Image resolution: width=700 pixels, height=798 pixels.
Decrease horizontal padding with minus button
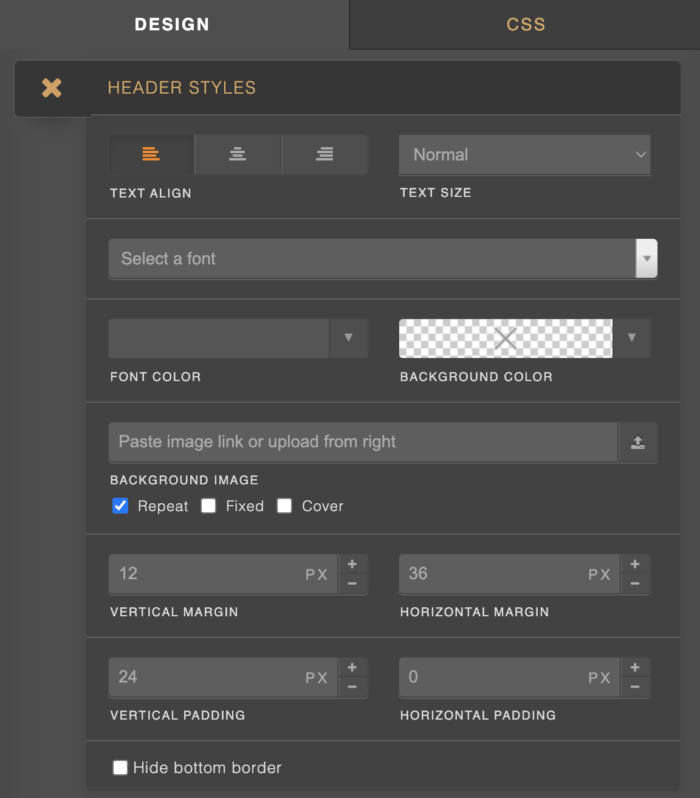point(634,687)
